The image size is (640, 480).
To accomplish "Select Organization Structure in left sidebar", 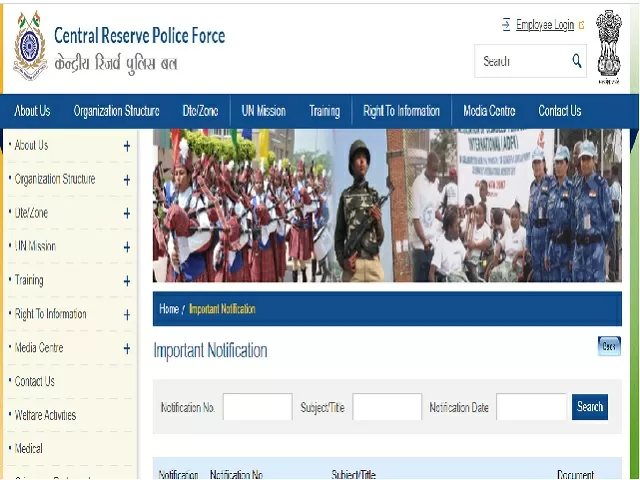I will 55,179.
